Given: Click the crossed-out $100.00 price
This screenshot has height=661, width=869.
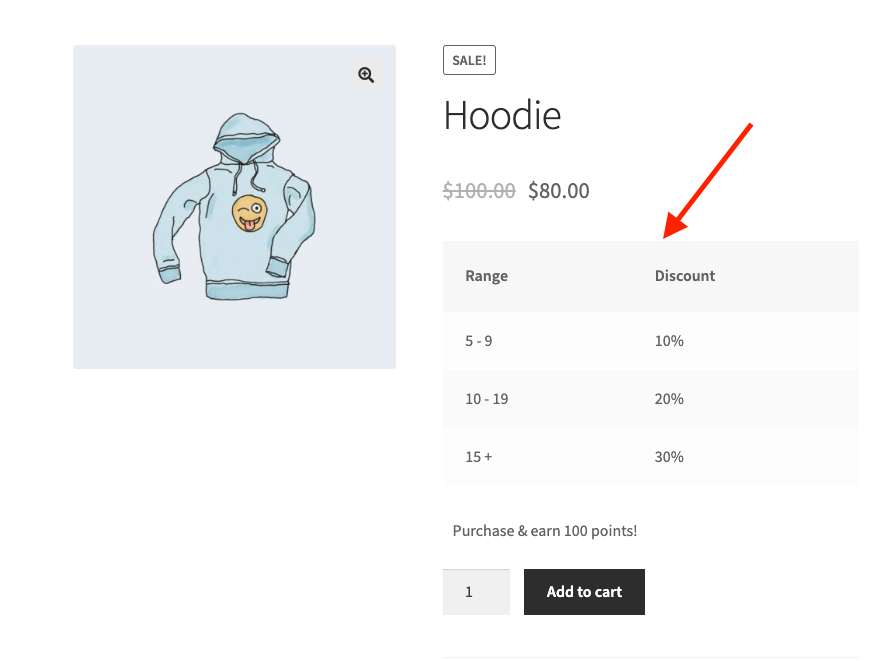Looking at the screenshot, I should pos(479,190).
